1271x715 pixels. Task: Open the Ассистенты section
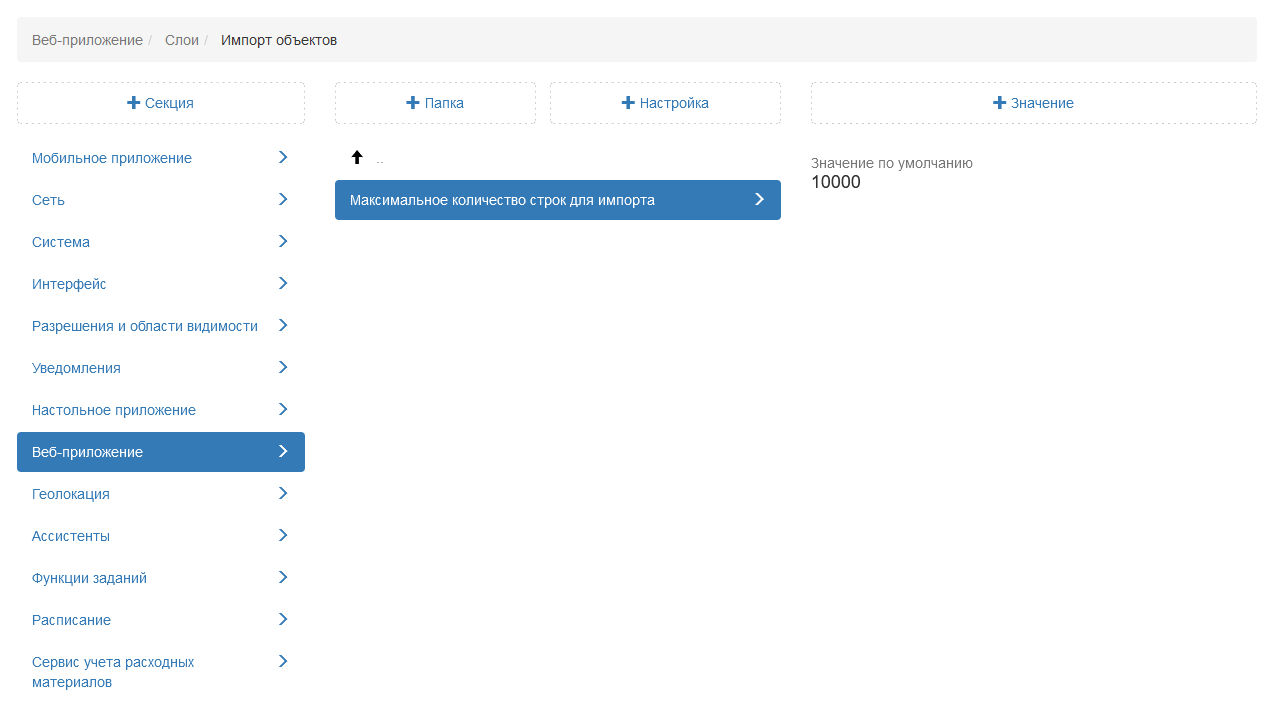(71, 536)
